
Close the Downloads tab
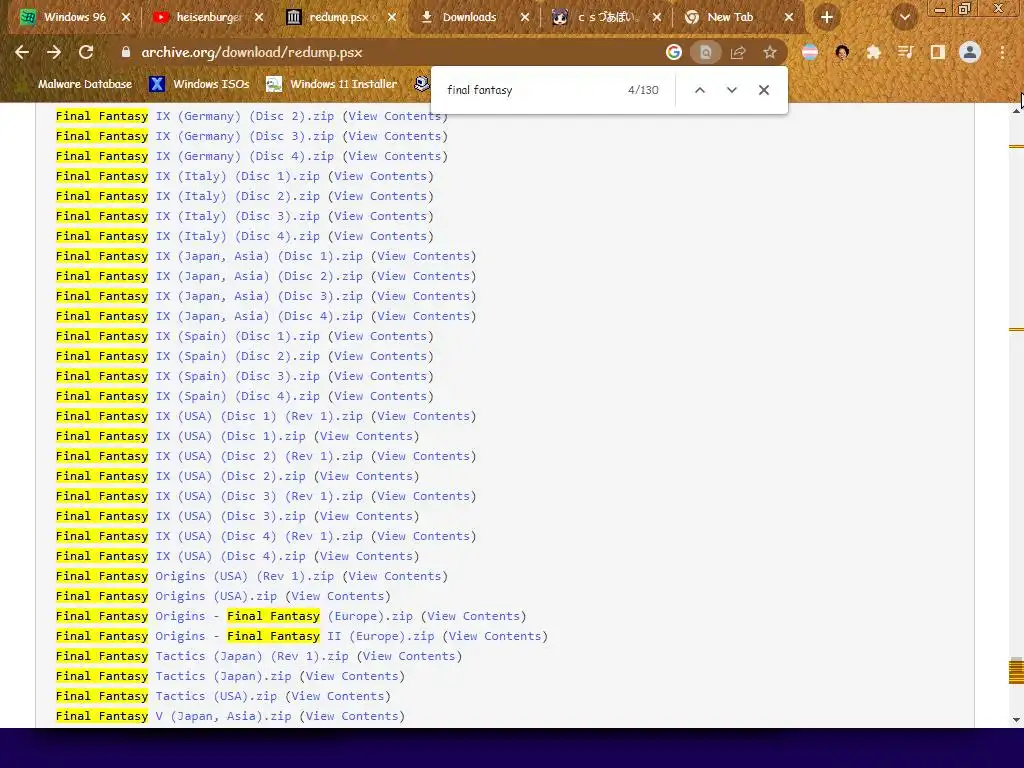525,18
